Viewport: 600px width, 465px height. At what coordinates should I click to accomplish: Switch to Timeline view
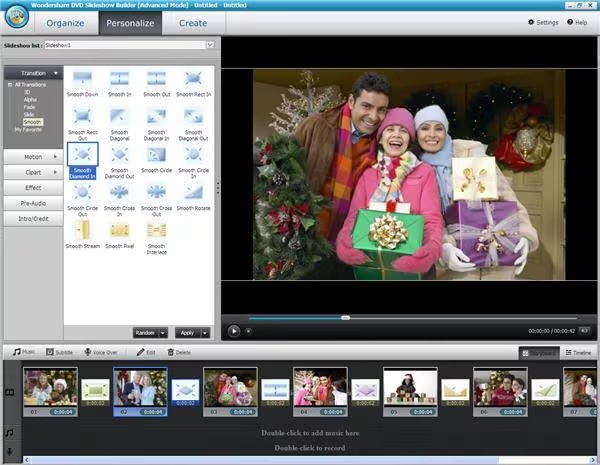click(x=579, y=353)
